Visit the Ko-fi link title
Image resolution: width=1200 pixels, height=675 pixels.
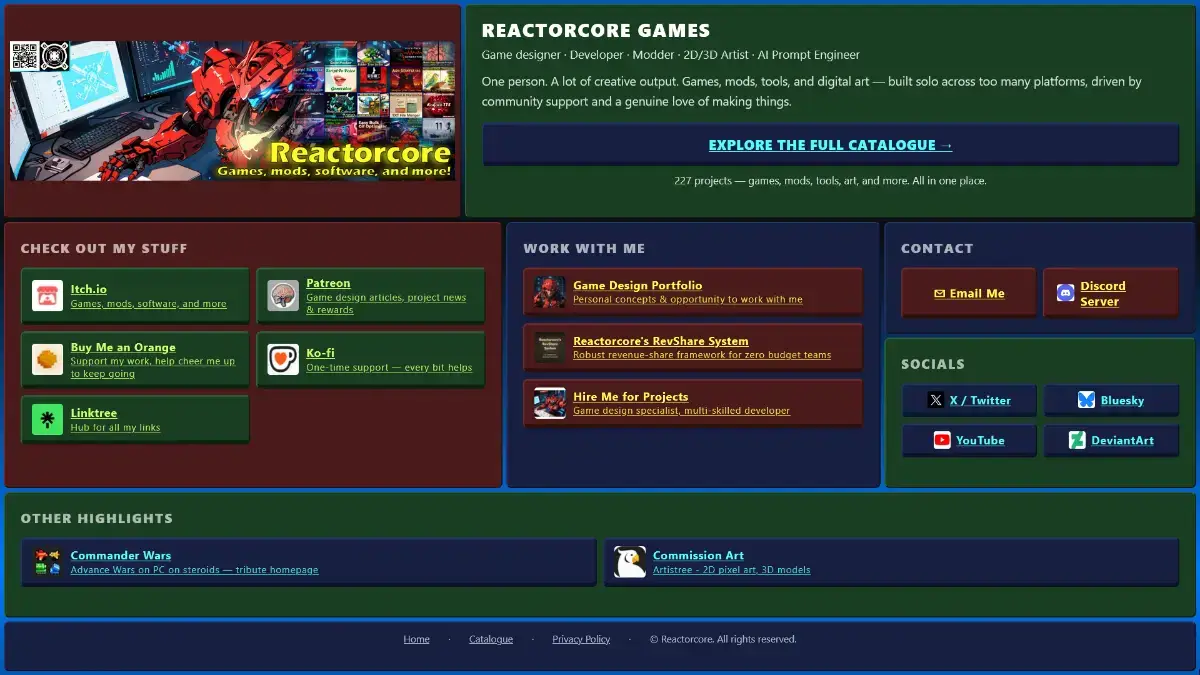click(320, 353)
